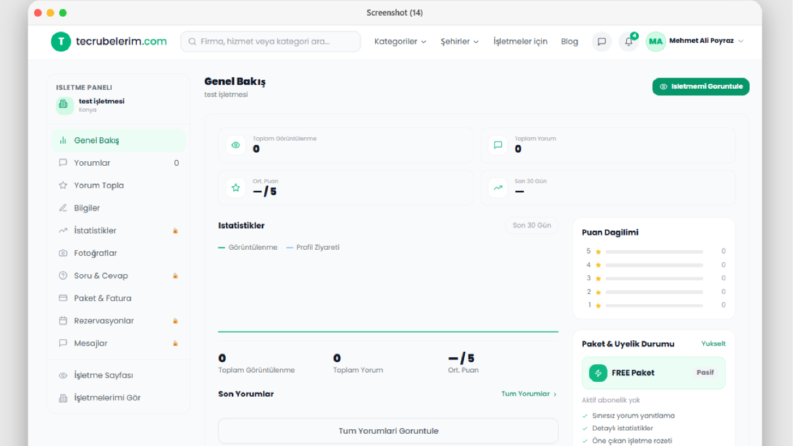Click the lock icon beside İstatistikler
793x446 pixels.
pyautogui.click(x=175, y=231)
